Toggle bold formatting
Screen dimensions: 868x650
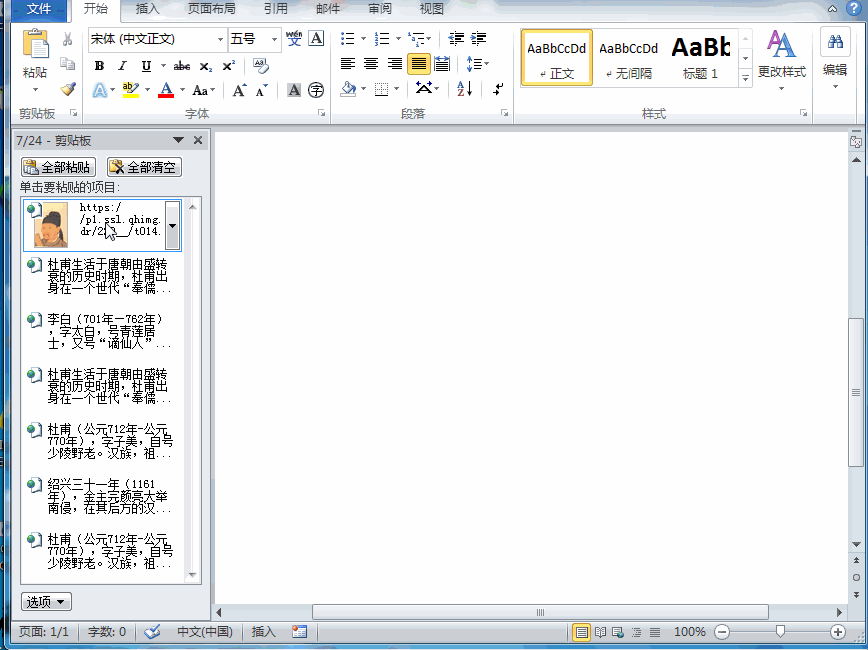click(x=99, y=66)
